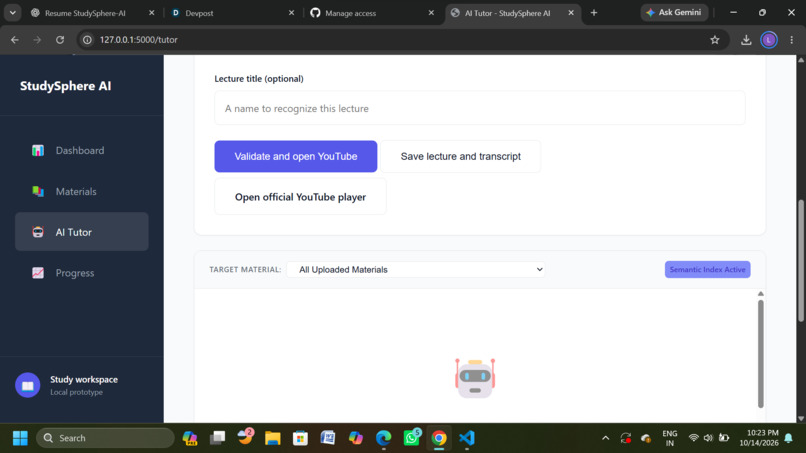Open the Chrome three-dot menu
The width and height of the screenshot is (806, 453).
click(792, 40)
